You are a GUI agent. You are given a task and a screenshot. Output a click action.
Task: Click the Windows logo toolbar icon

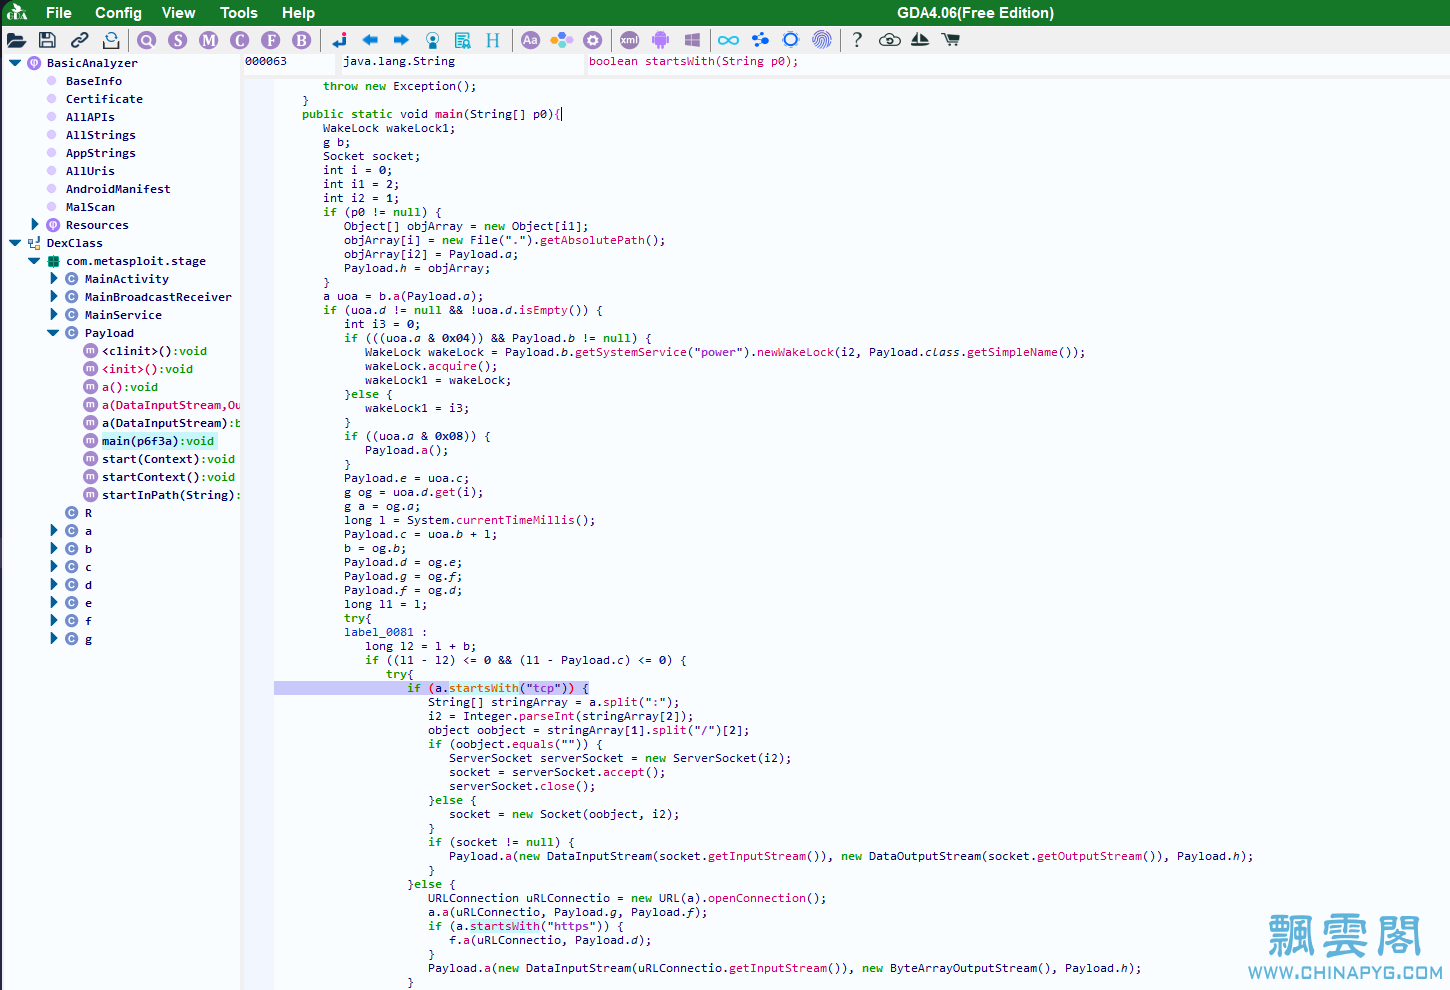click(692, 40)
